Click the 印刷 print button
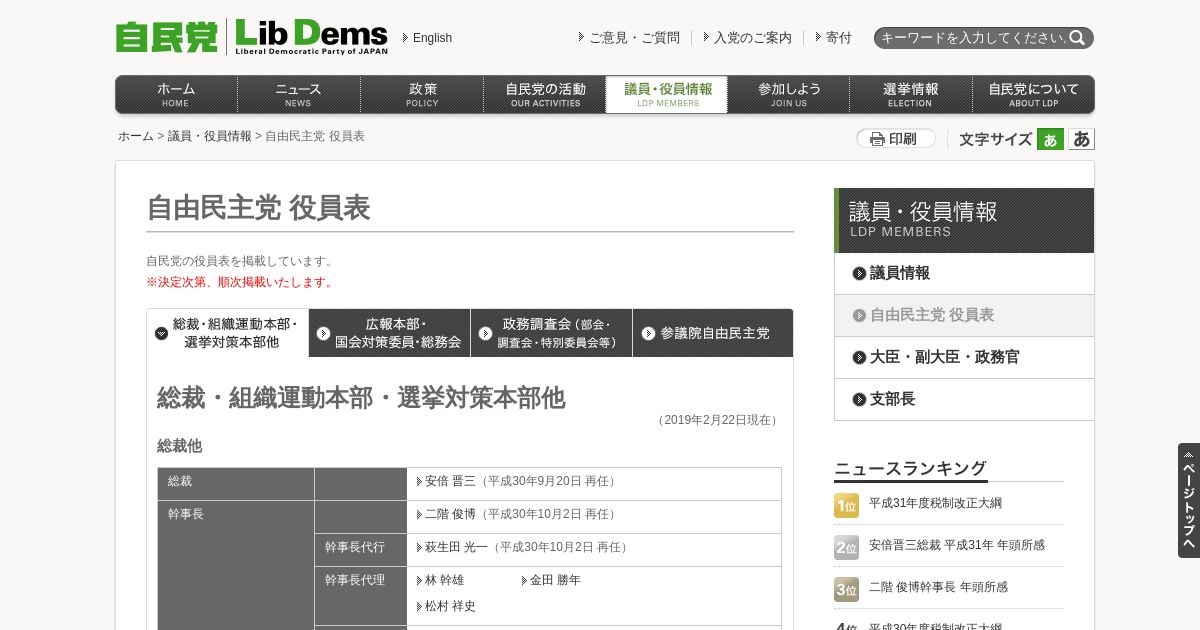Viewport: 1200px width, 630px height. pyautogui.click(x=896, y=139)
